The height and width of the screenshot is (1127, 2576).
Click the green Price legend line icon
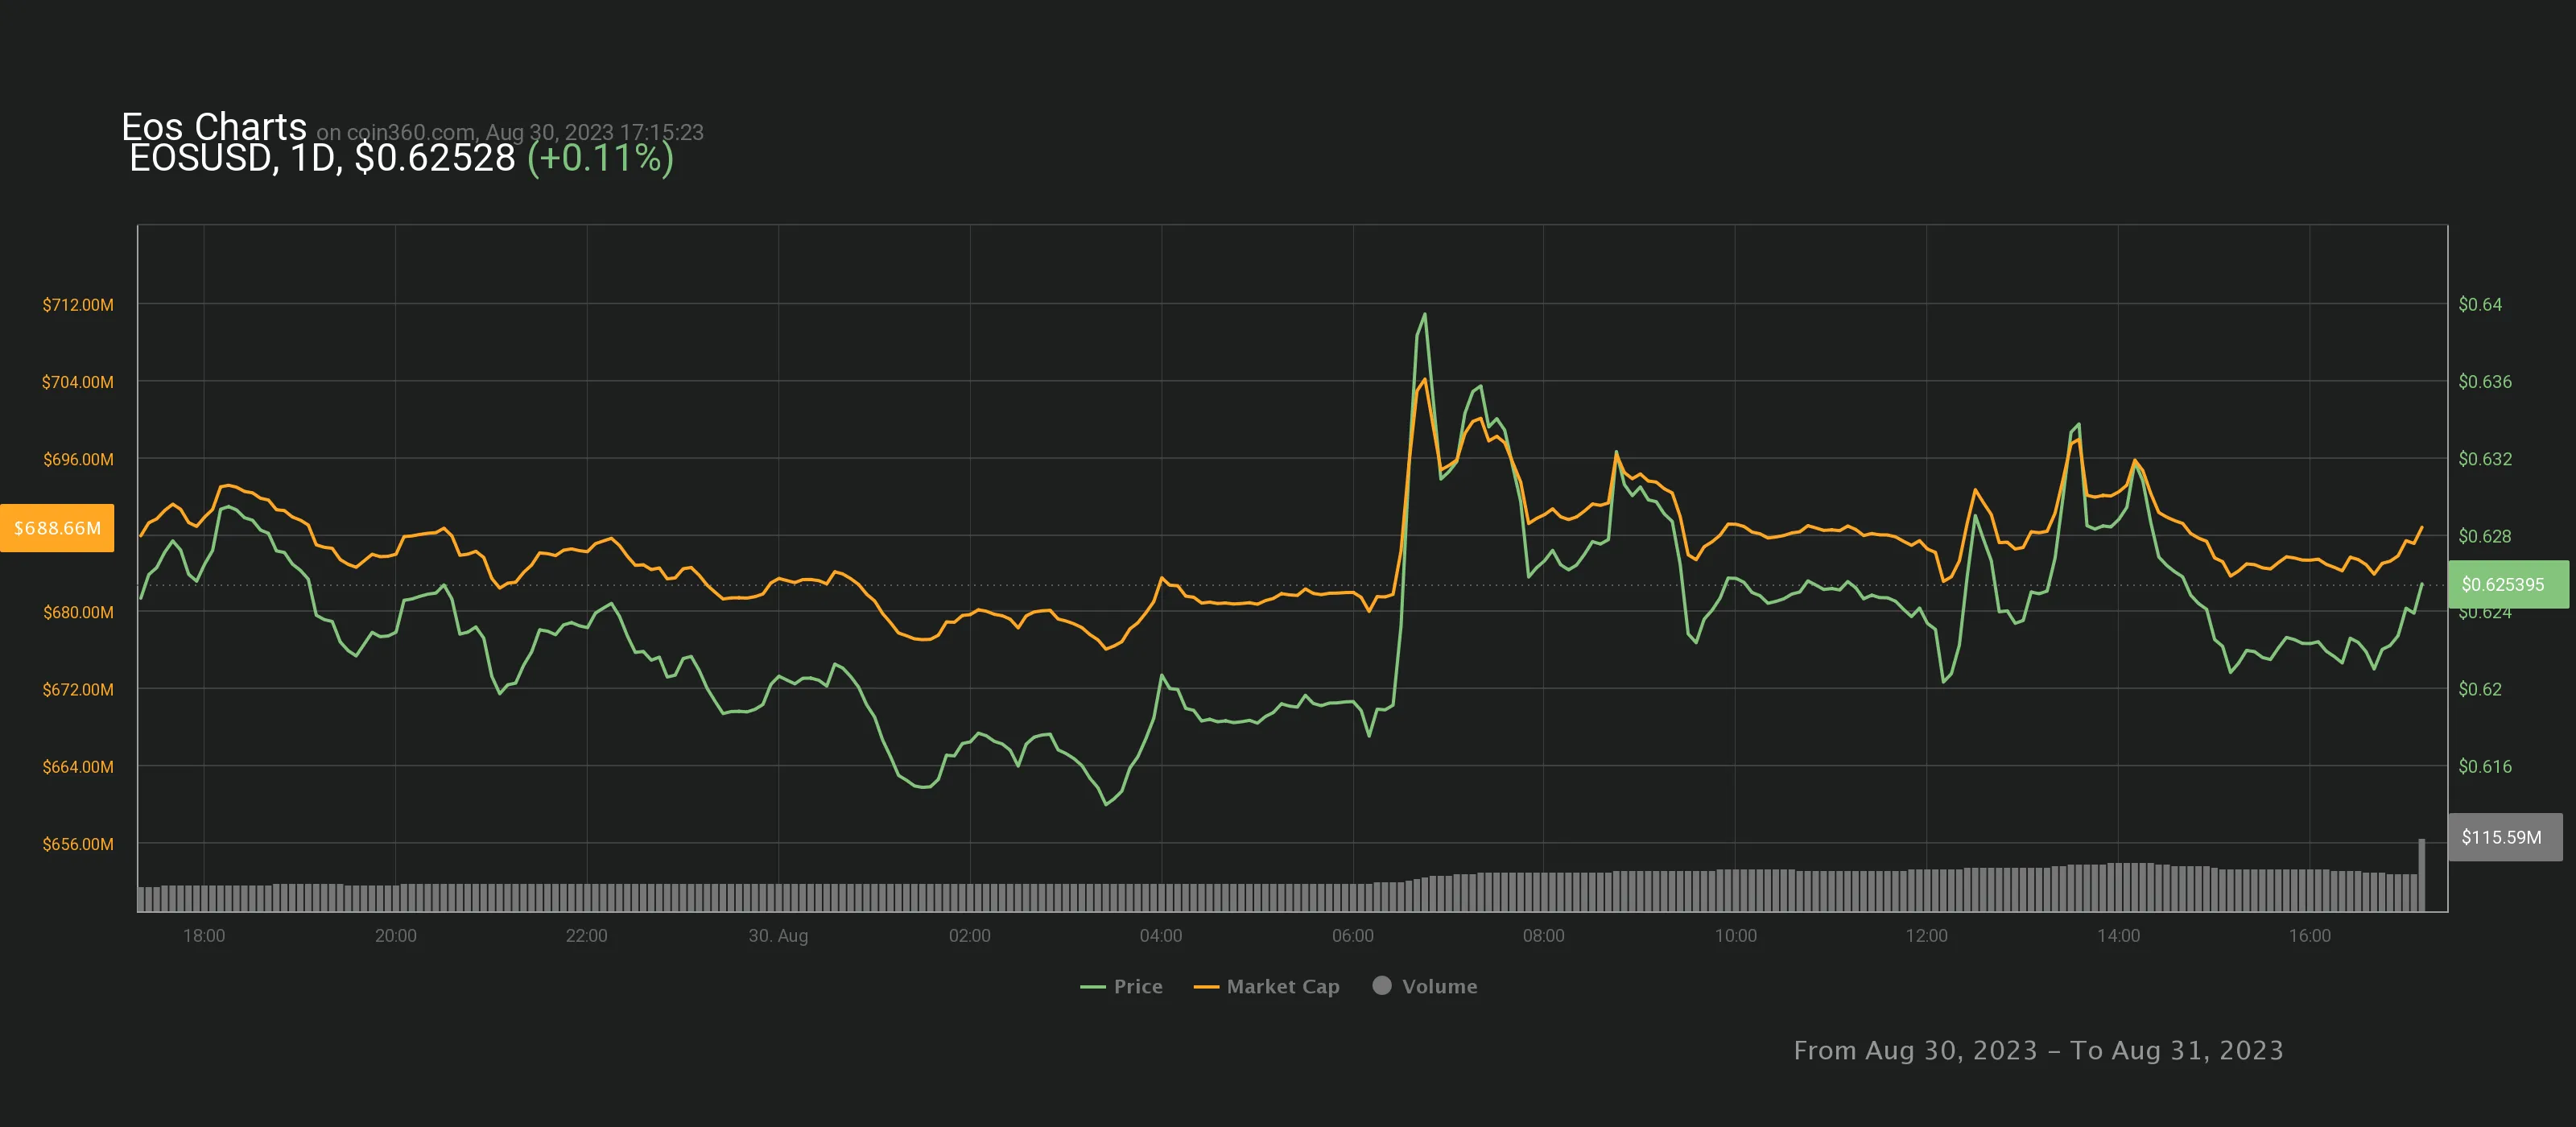[1092, 987]
